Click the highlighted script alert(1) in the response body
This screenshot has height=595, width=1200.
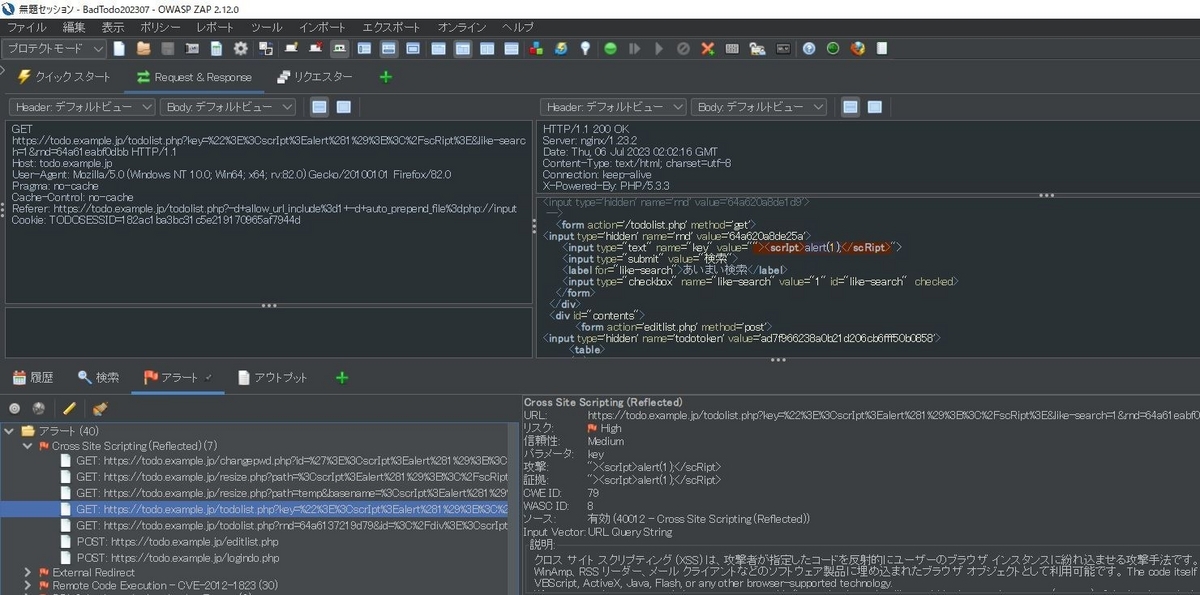point(820,247)
